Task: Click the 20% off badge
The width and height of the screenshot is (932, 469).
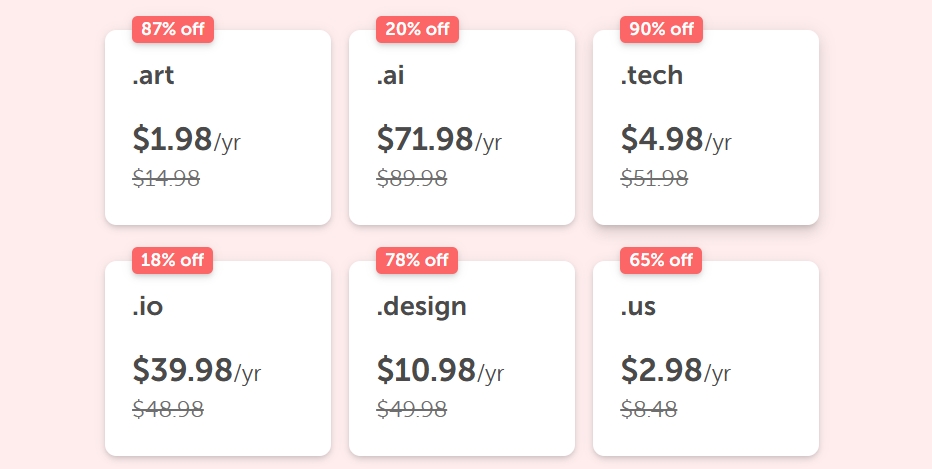Action: pos(416,29)
